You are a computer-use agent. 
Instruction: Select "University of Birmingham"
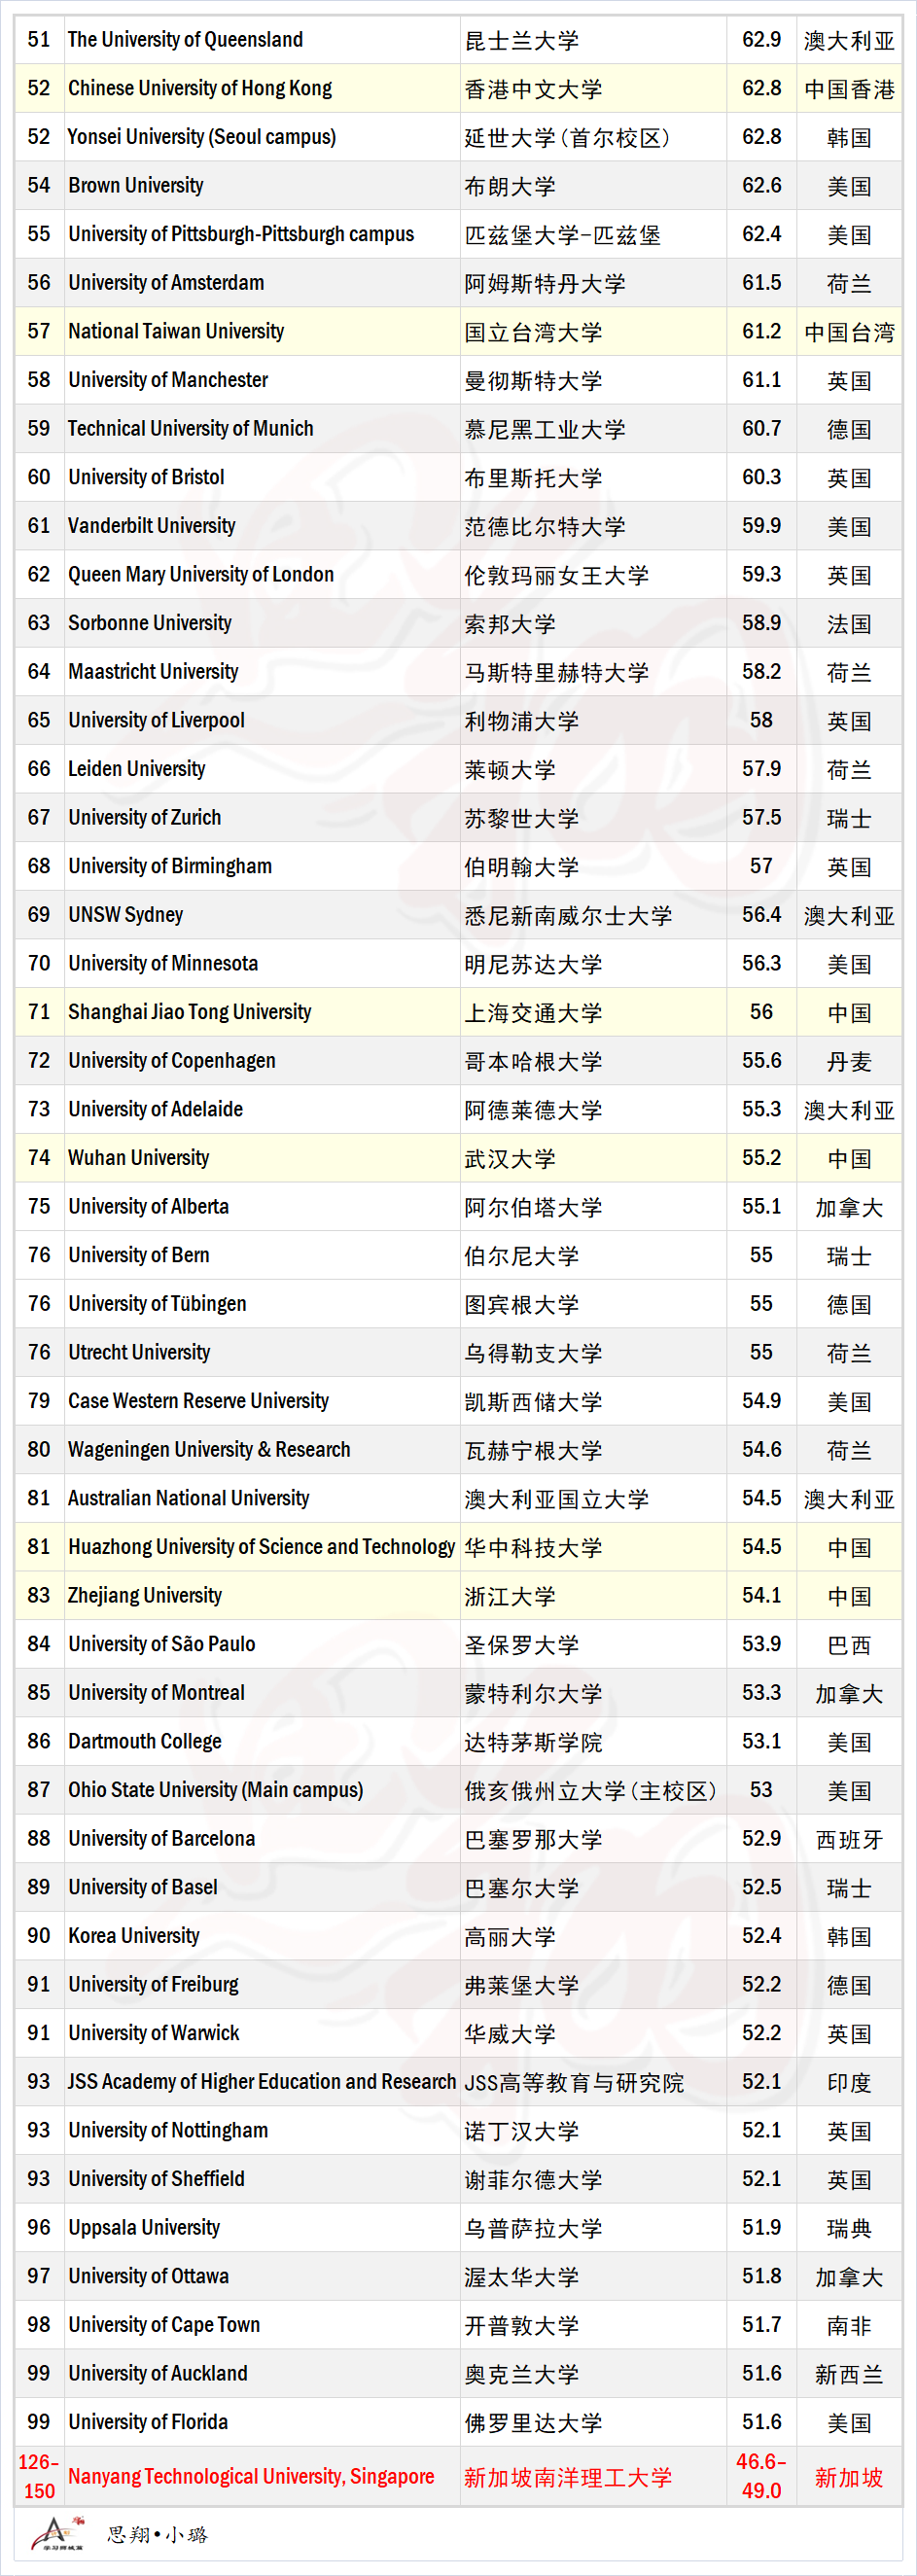click(170, 866)
